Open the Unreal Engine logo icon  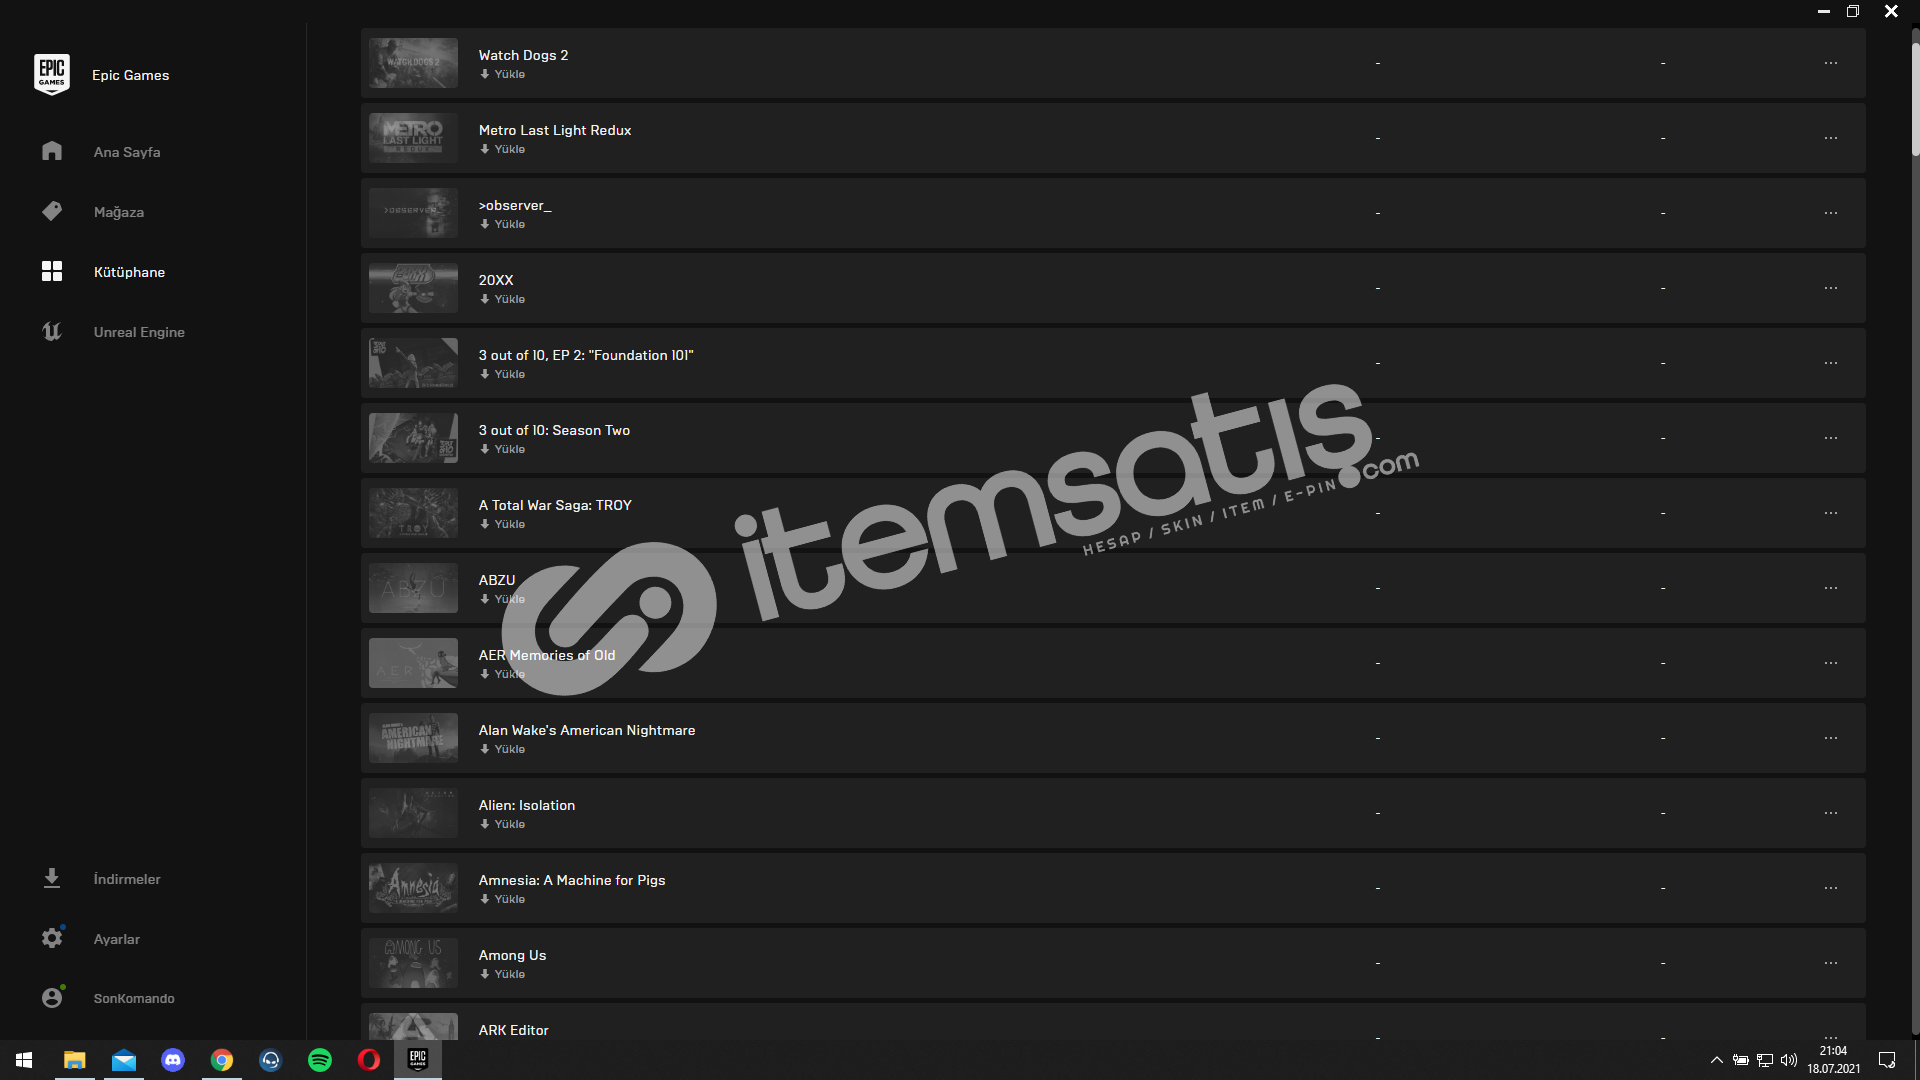(52, 331)
